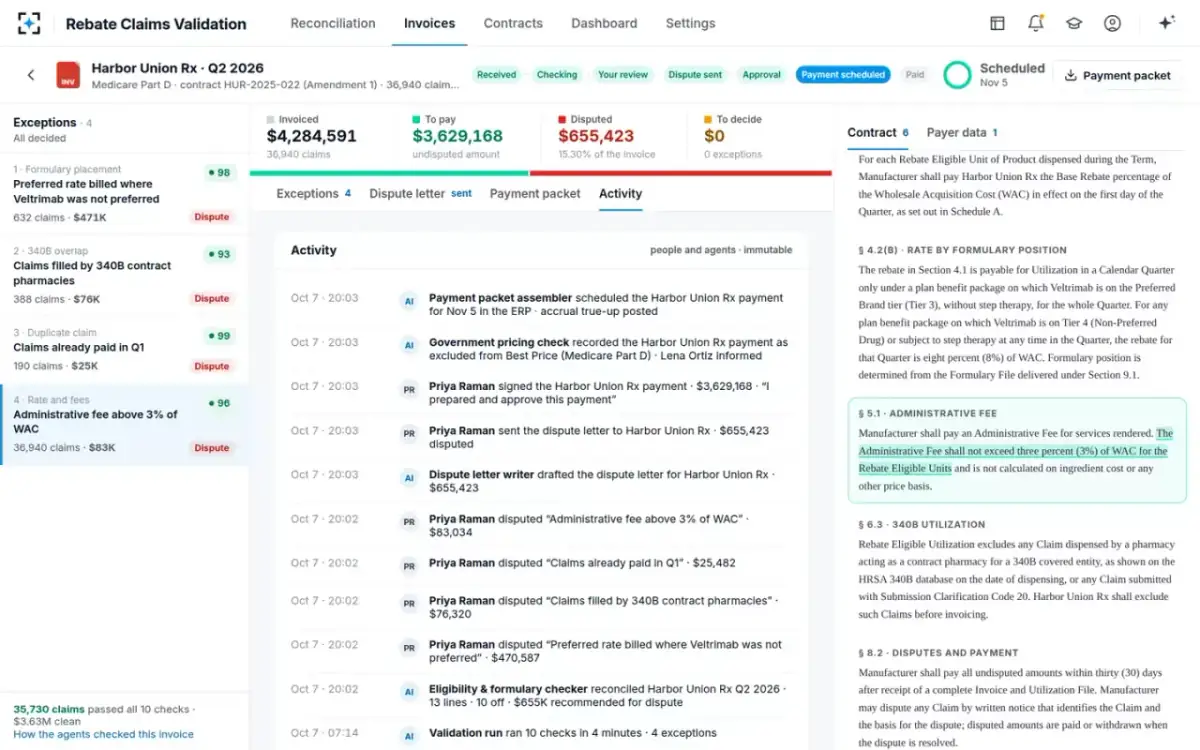Viewport: 1200px width, 750px height.
Task: Click the AI avatar on the Validation run entry
Action: (408, 736)
